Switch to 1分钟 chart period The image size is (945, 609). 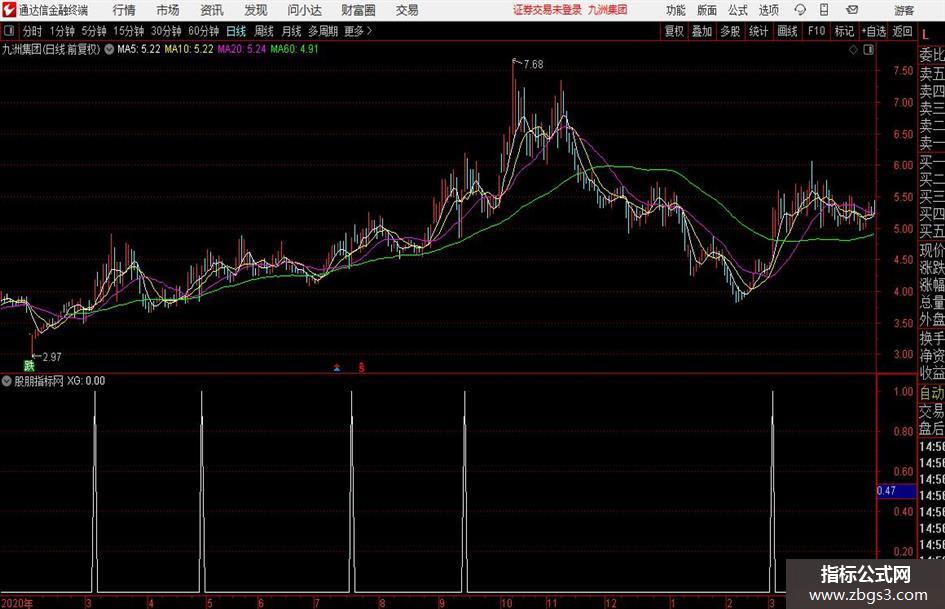click(x=62, y=31)
